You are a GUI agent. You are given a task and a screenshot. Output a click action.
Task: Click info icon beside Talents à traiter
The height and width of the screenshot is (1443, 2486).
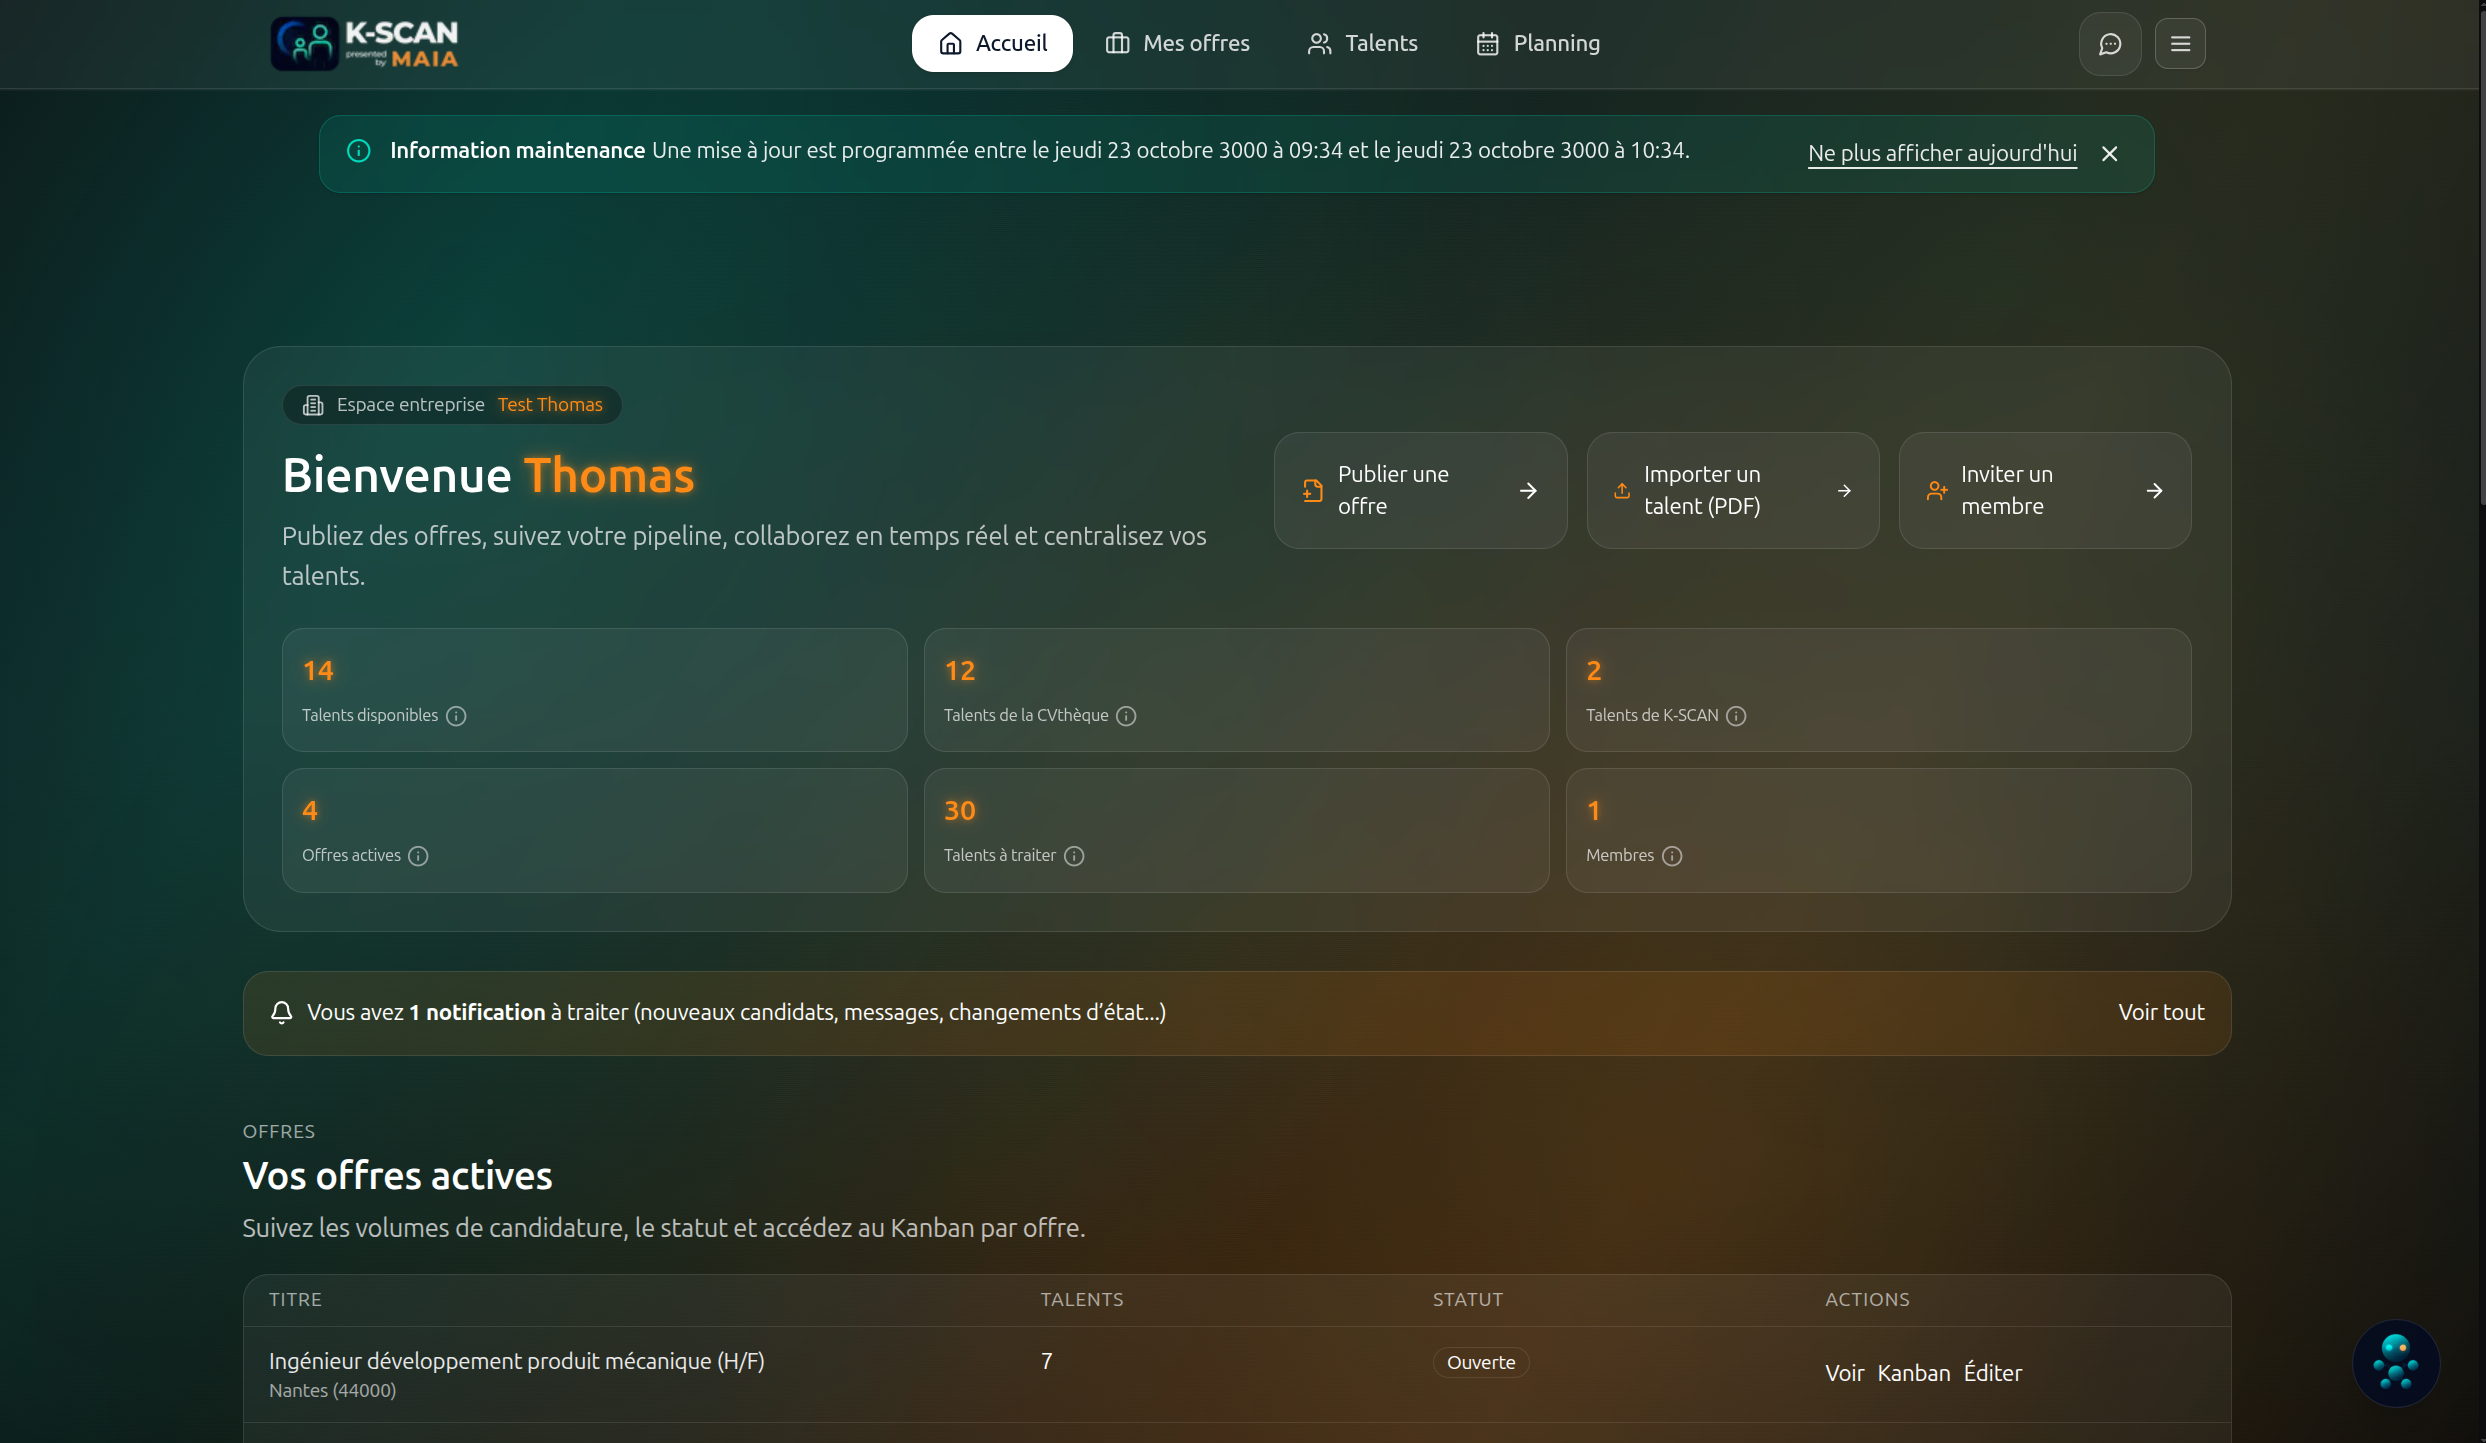click(x=1074, y=856)
